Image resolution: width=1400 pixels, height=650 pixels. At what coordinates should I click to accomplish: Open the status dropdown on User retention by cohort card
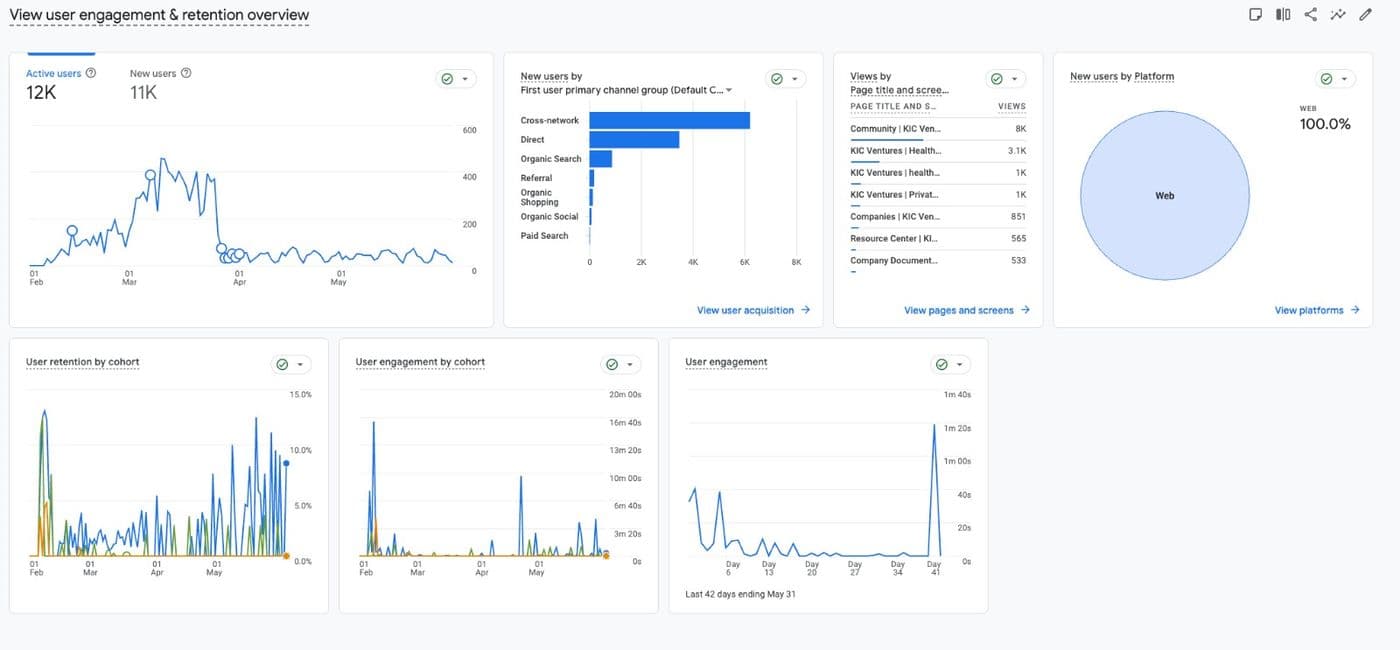(x=292, y=365)
